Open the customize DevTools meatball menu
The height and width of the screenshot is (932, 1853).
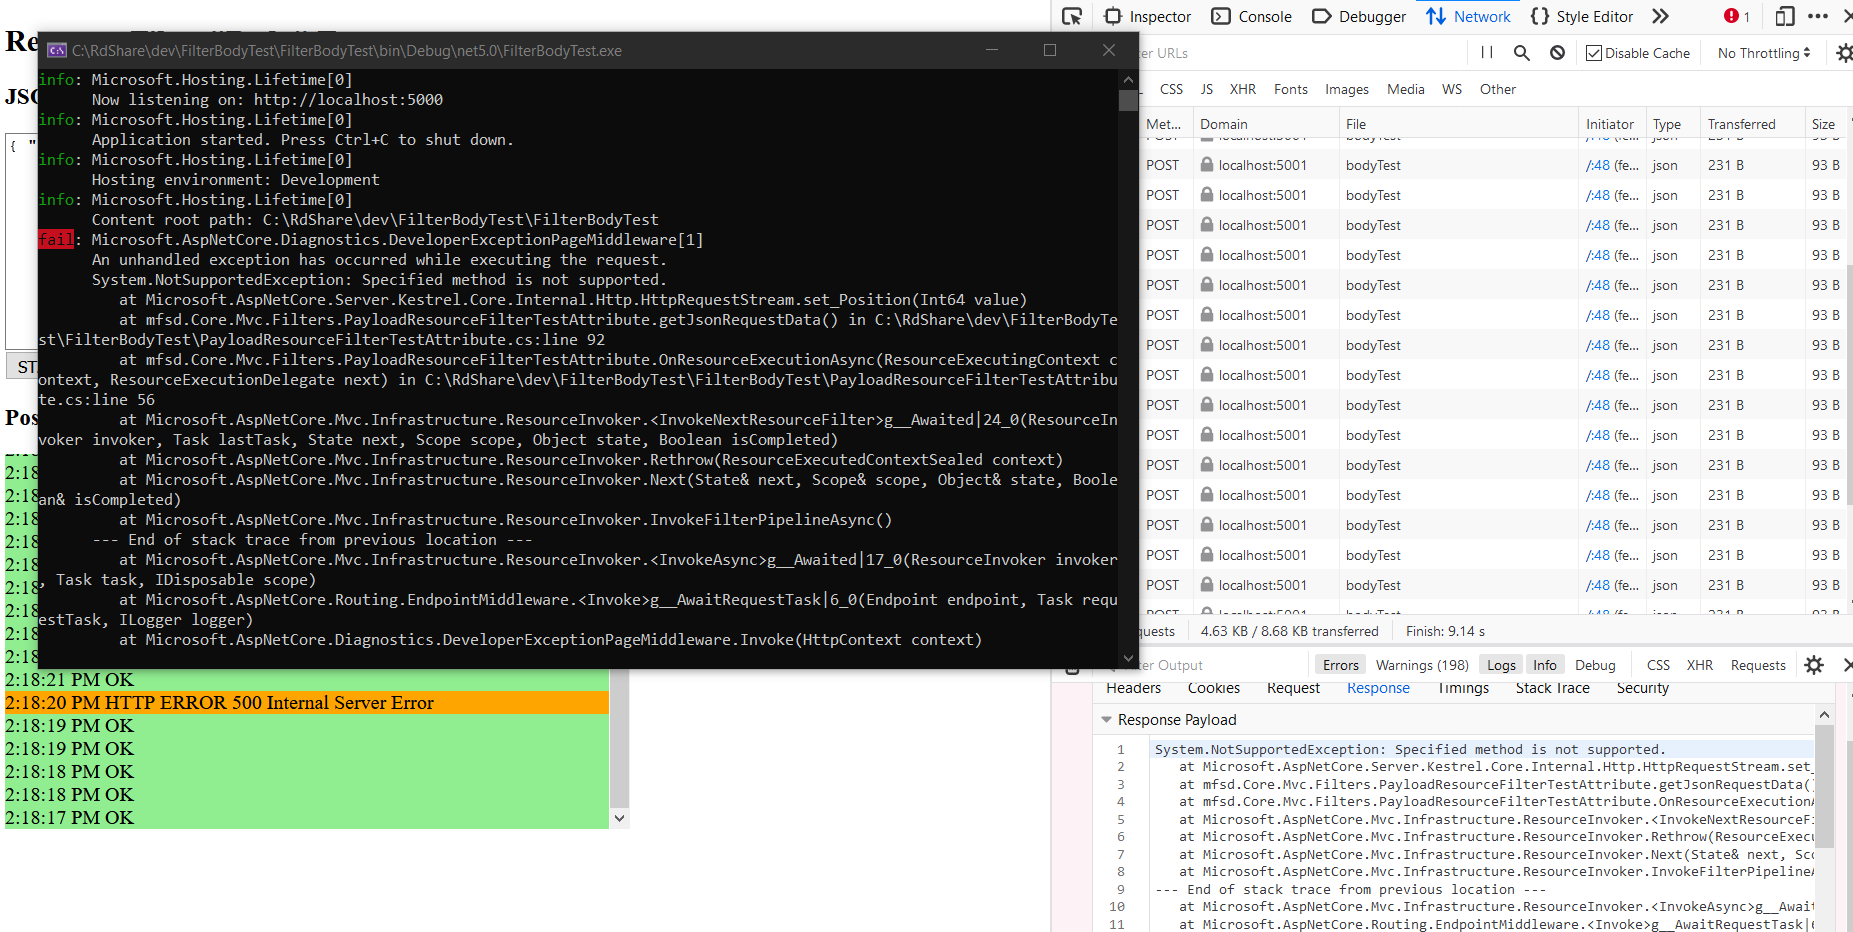point(1820,16)
